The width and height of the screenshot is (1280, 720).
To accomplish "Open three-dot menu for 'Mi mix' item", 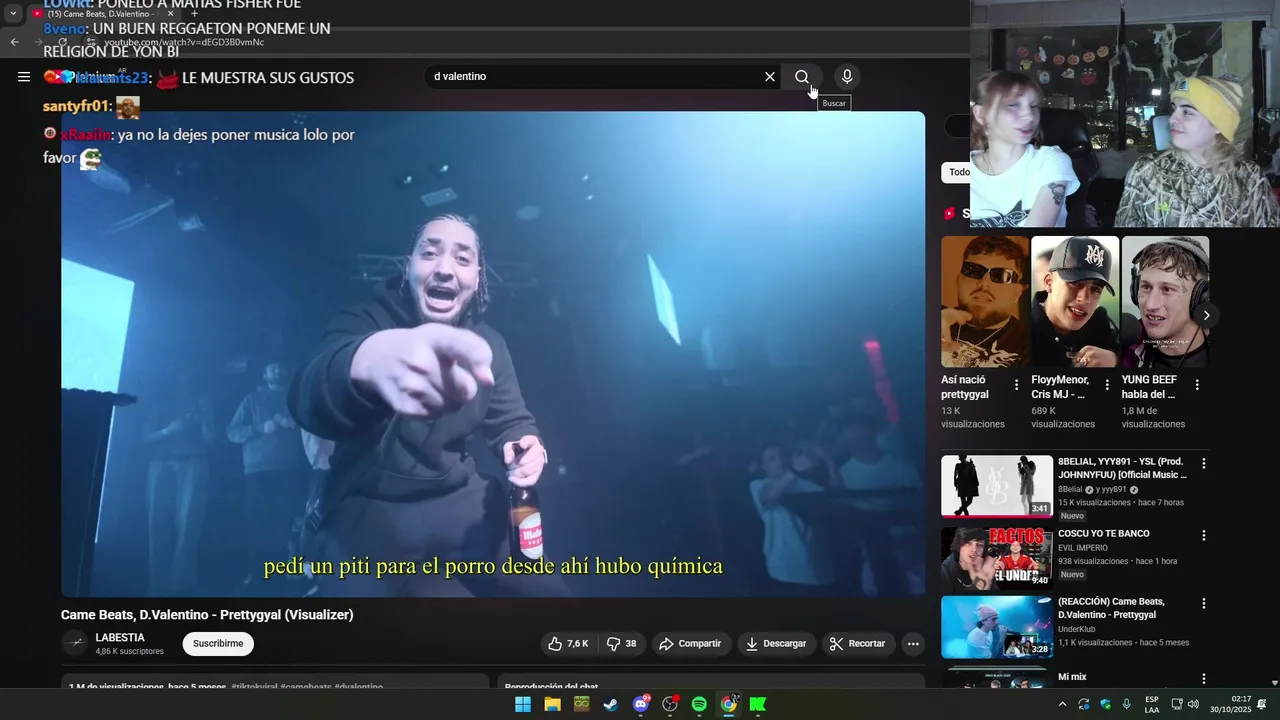I will 1204,678.
